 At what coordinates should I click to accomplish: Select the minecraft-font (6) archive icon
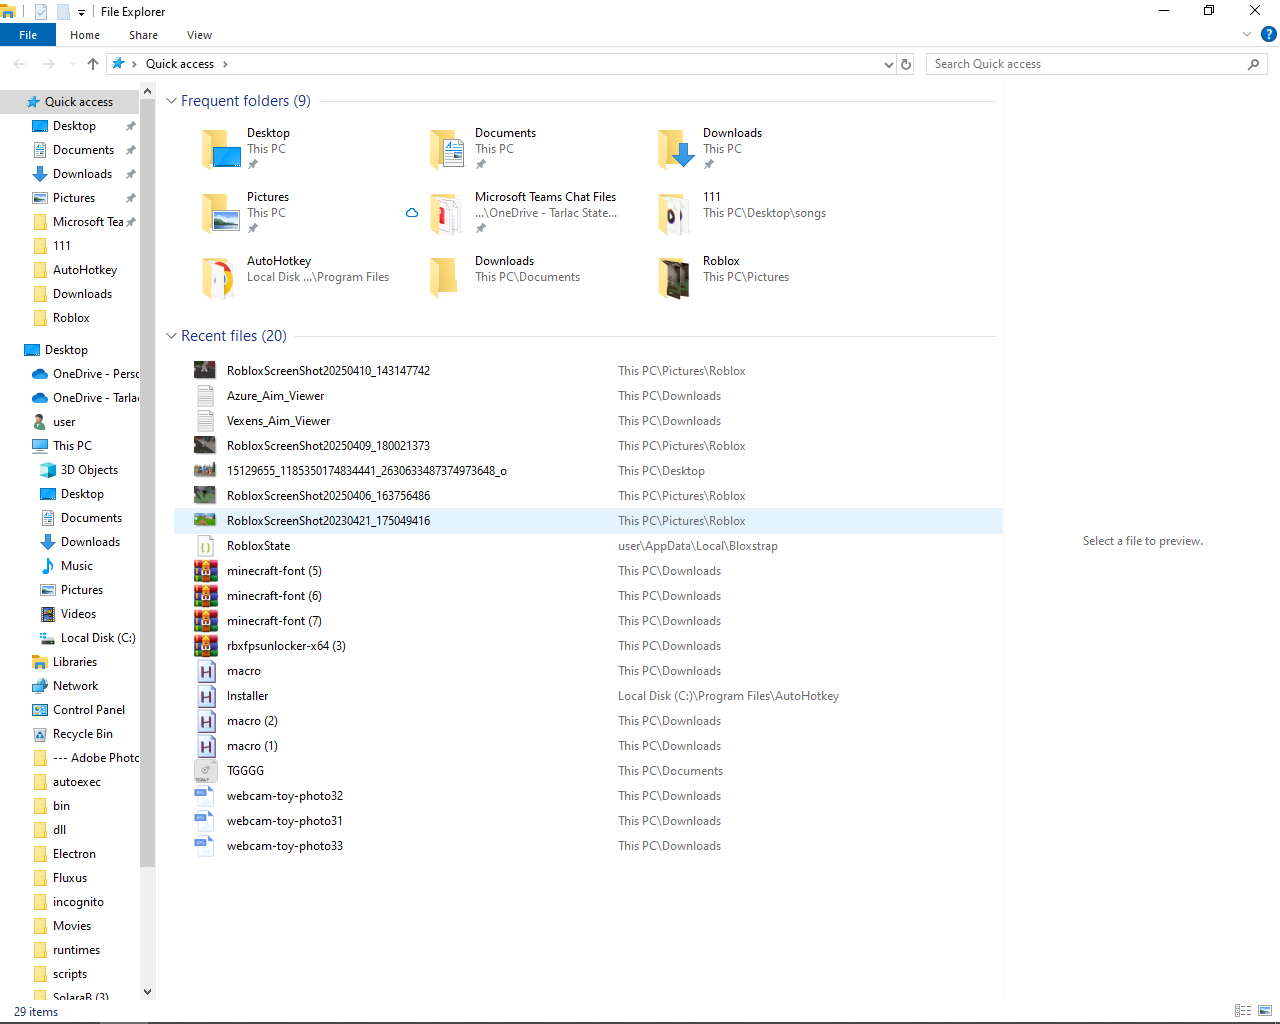pos(205,596)
